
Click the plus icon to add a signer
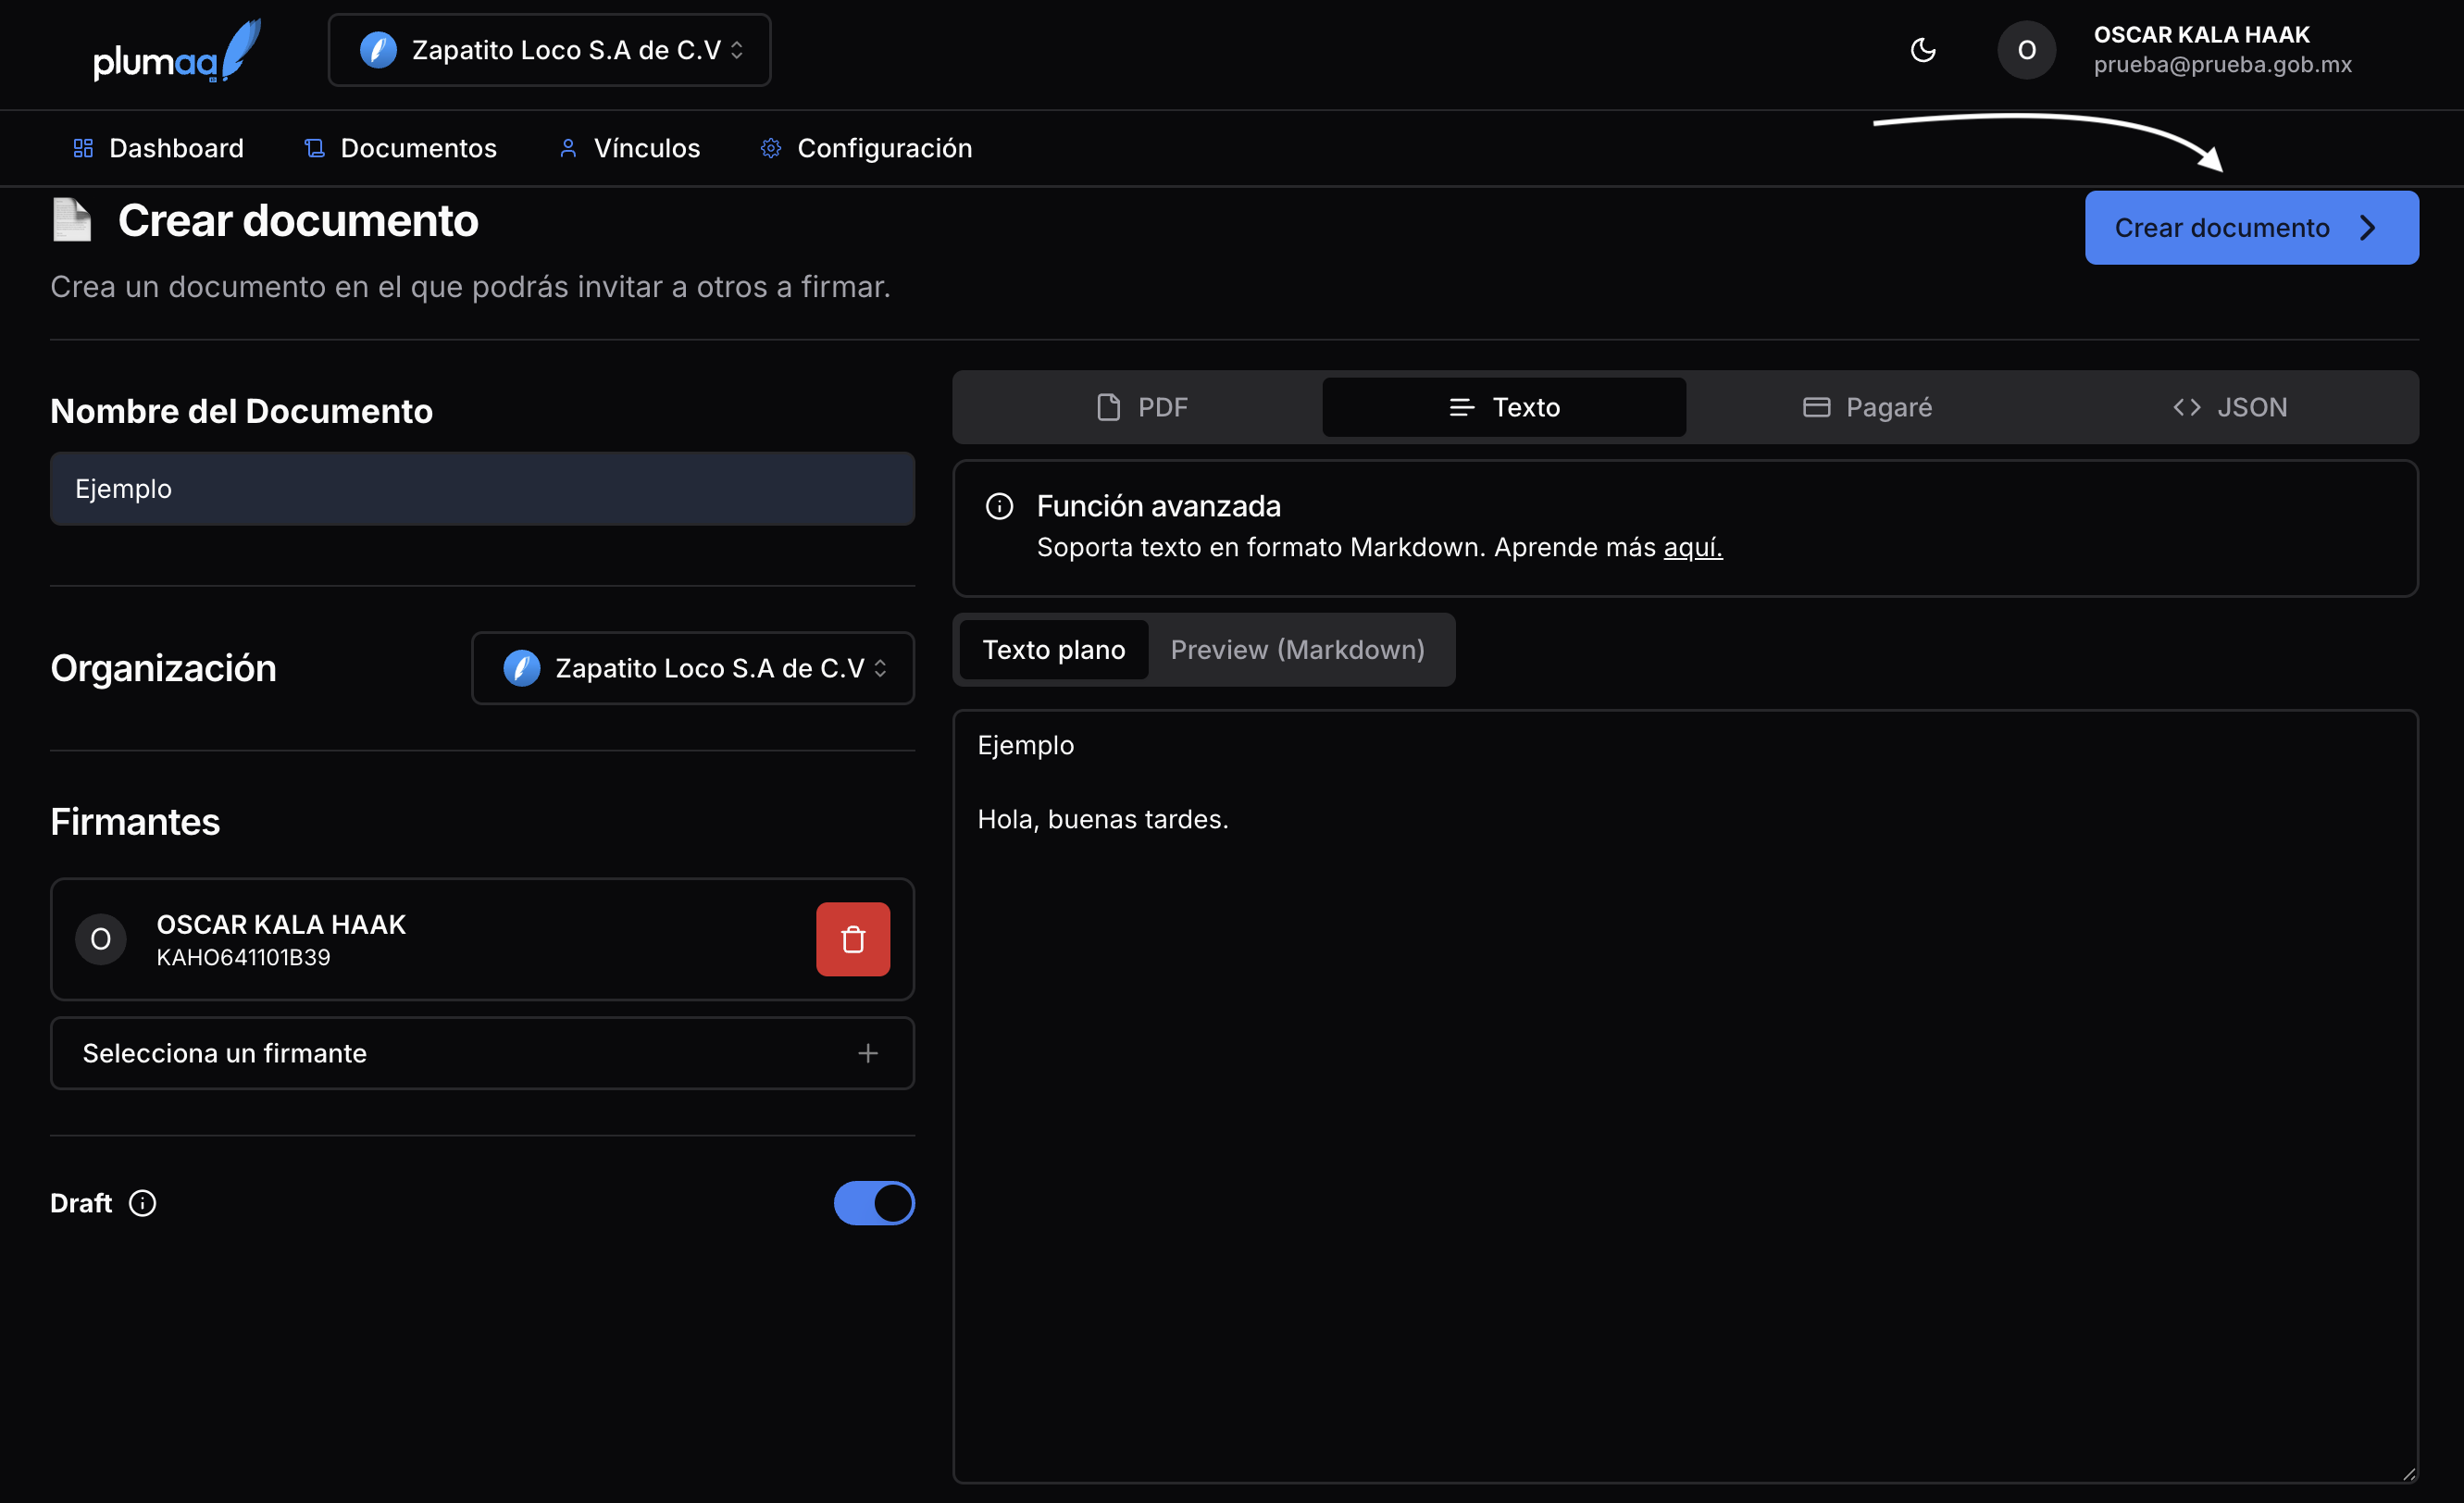tap(867, 1053)
